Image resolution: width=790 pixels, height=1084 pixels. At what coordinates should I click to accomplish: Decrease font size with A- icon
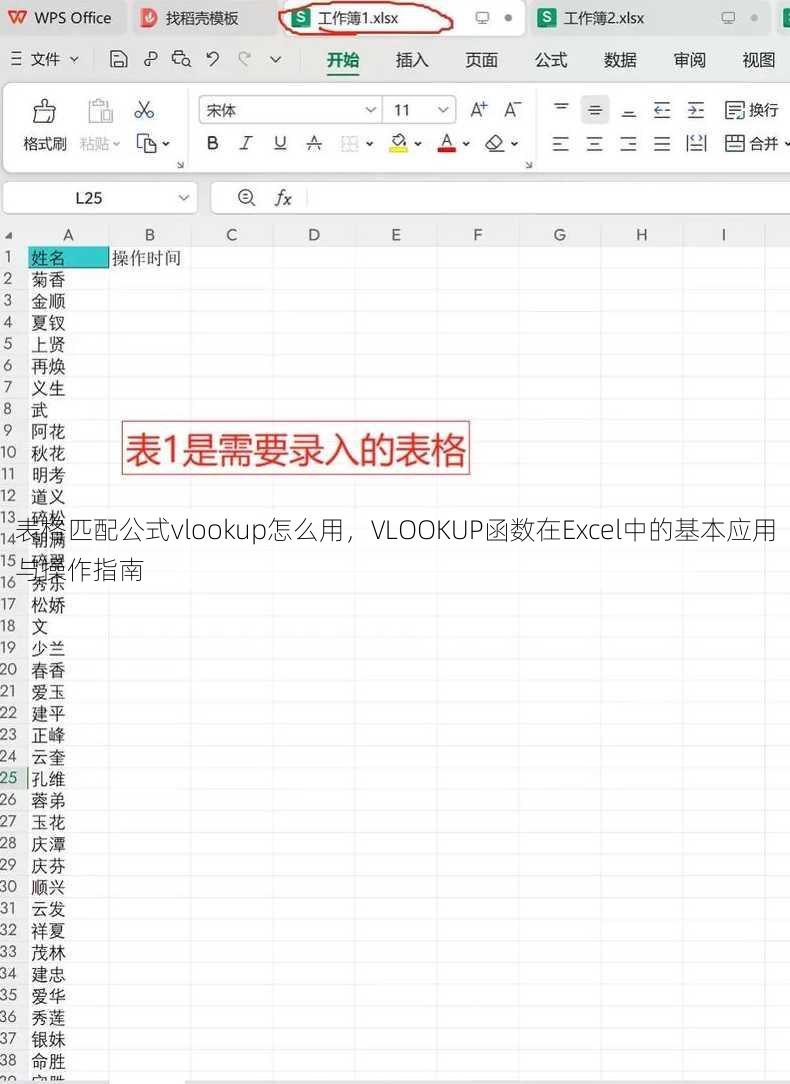pyautogui.click(x=512, y=109)
